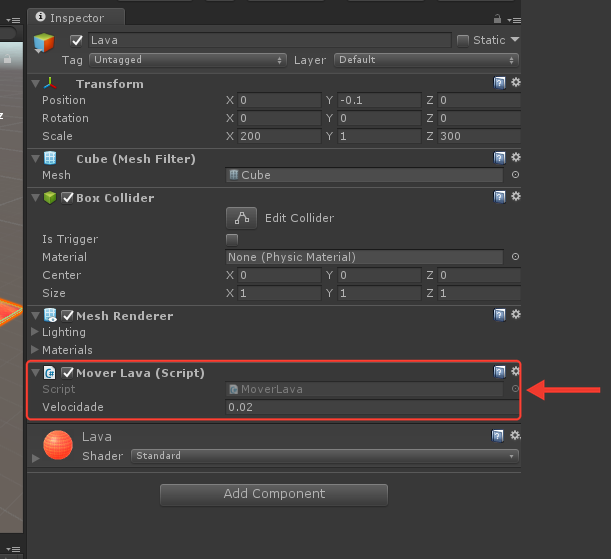Expand the Materials section

tap(35, 350)
